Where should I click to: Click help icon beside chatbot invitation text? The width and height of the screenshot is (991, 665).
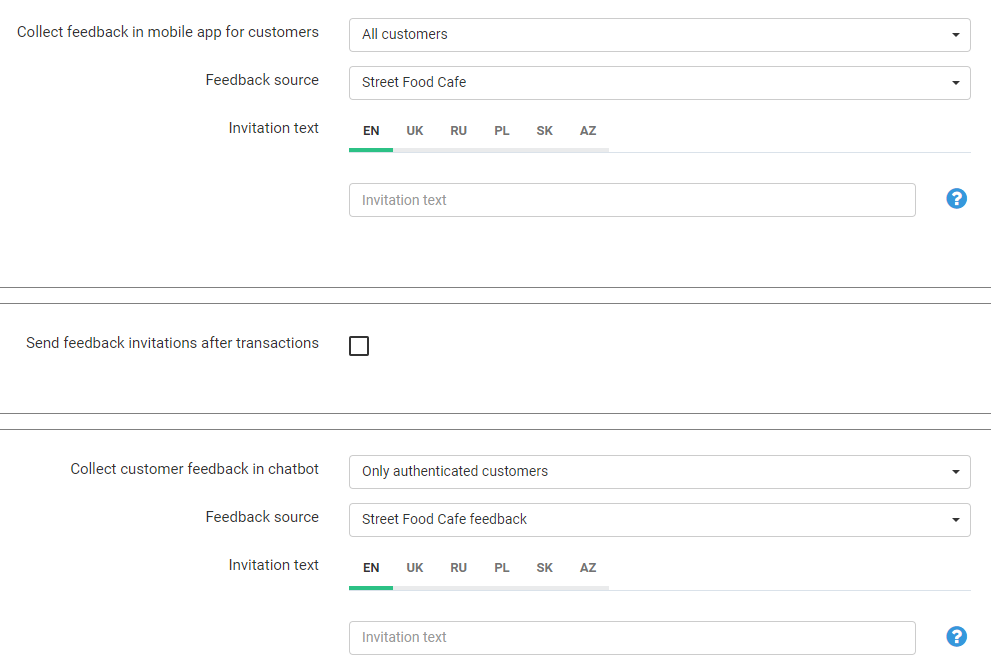coord(956,636)
